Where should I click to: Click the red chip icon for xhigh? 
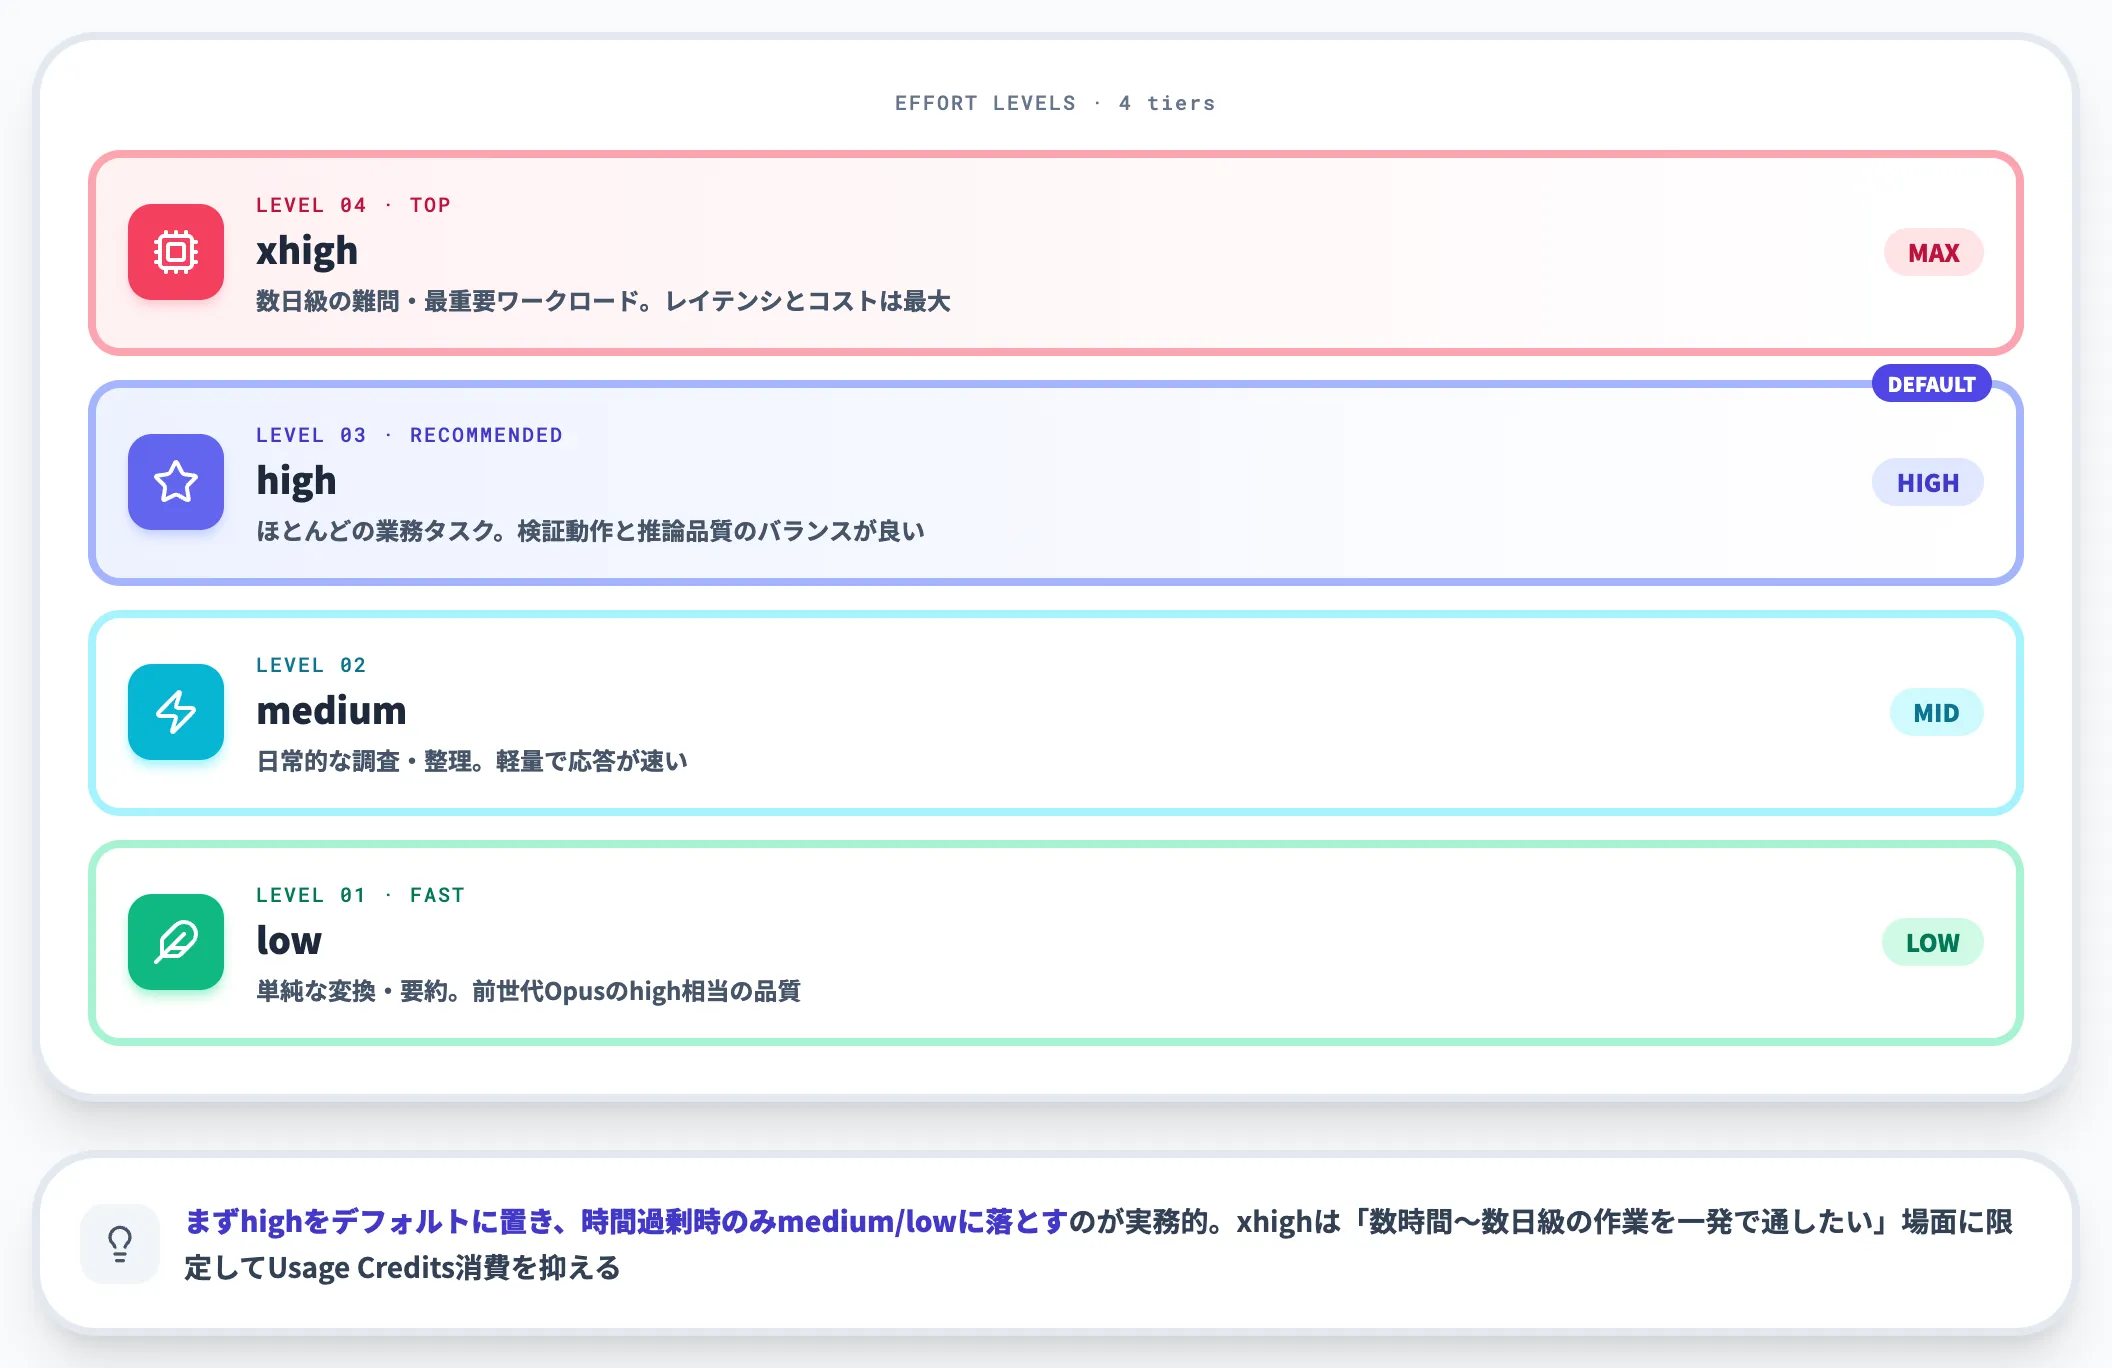click(x=176, y=252)
